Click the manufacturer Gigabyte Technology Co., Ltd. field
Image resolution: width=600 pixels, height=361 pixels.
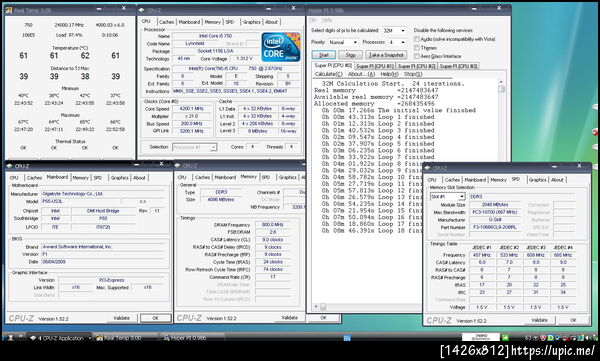pos(103,194)
